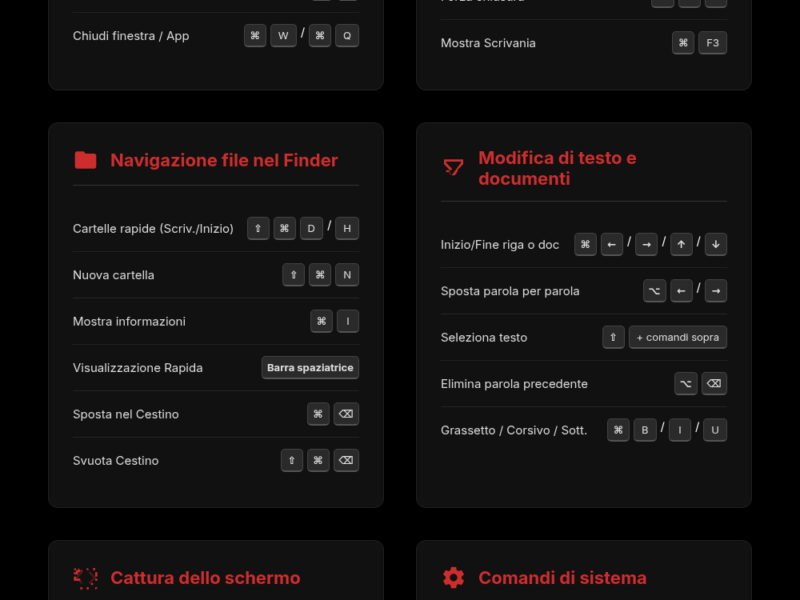Click the red folder icon next to Navigazione file
Viewport: 800px width, 600px height.
(x=86, y=160)
